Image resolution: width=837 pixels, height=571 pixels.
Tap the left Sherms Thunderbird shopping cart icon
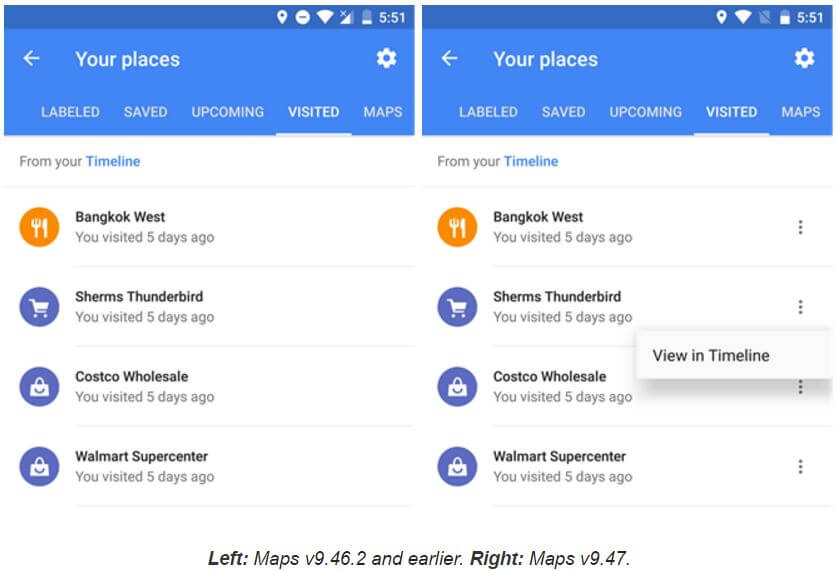pos(39,307)
